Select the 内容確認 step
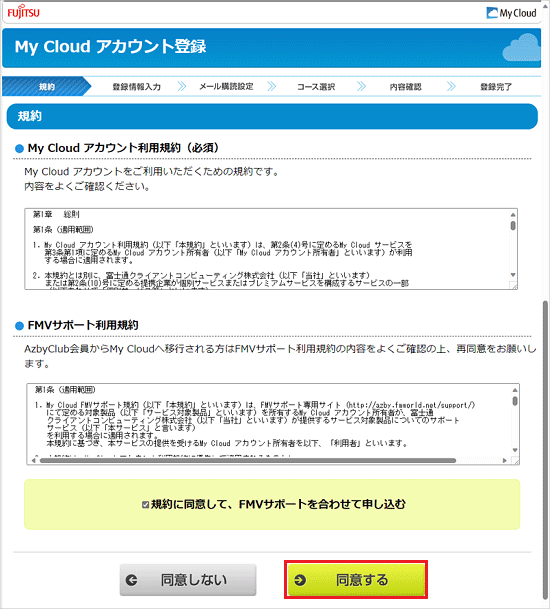The width and height of the screenshot is (550, 609). point(406,87)
